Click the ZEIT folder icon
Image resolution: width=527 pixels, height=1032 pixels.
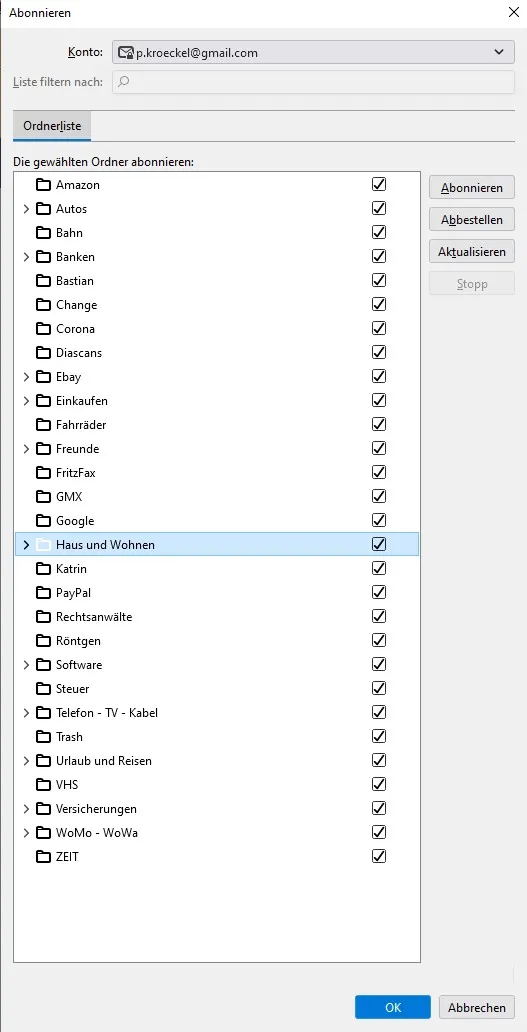click(x=43, y=857)
